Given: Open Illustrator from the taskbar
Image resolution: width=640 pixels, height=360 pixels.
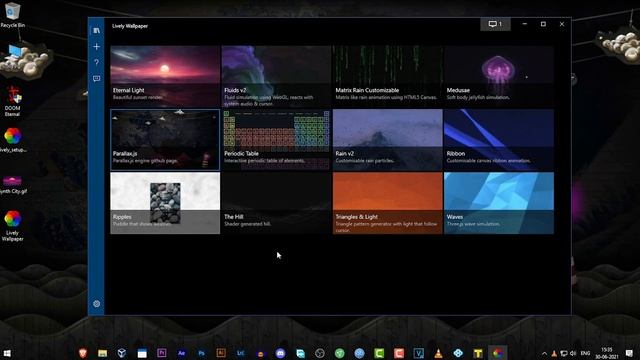Looking at the screenshot, I should click(x=221, y=353).
